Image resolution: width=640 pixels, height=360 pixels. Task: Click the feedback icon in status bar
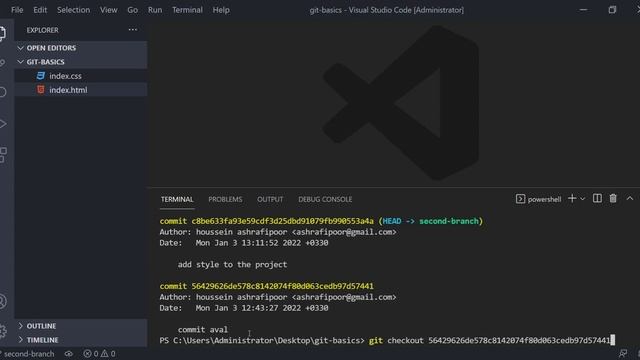623,353
